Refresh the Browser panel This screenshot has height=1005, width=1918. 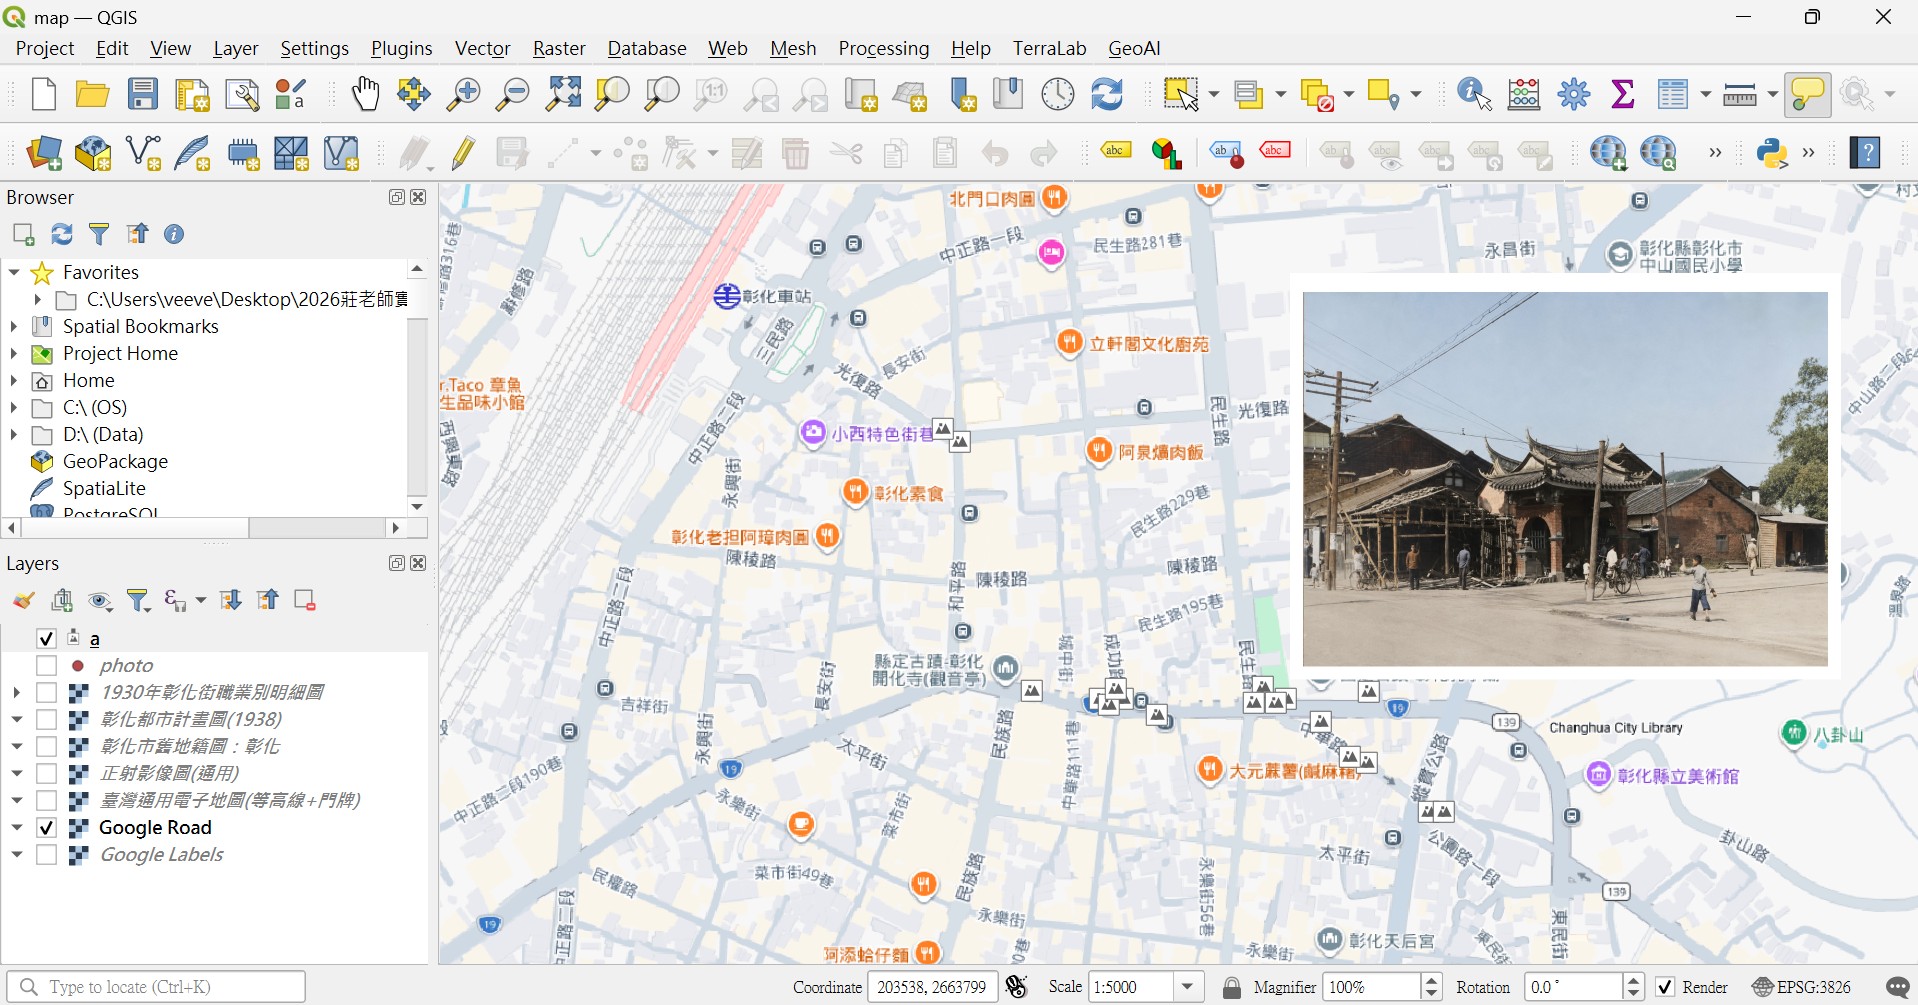62,234
